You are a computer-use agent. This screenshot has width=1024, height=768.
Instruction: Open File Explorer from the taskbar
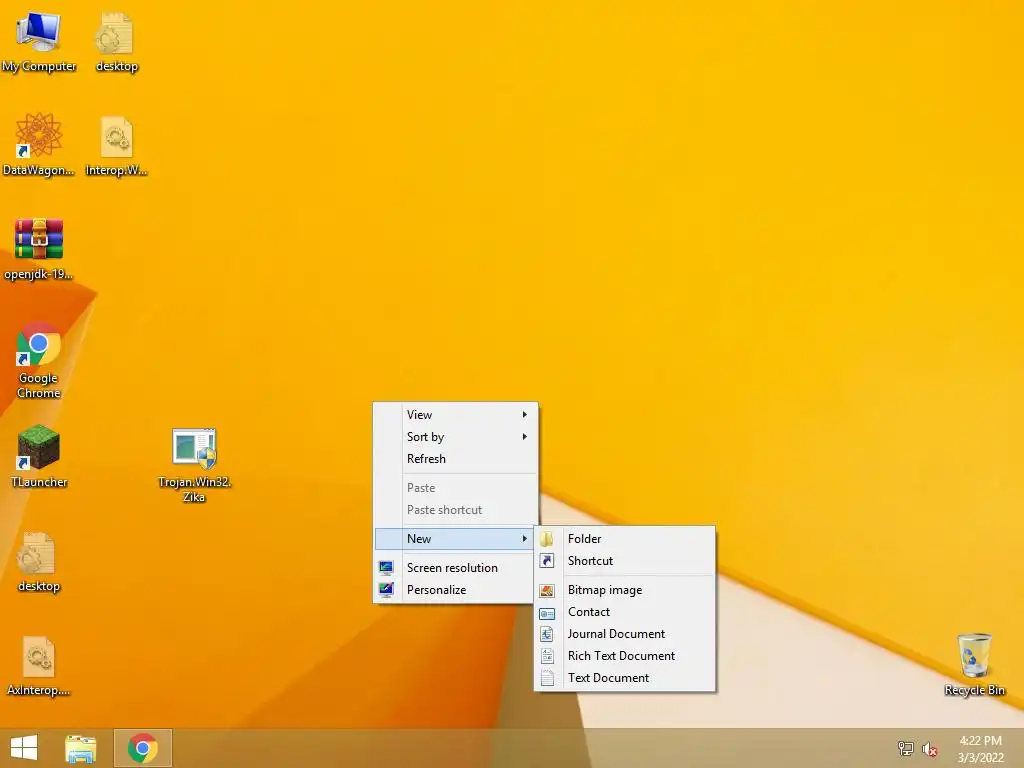80,748
